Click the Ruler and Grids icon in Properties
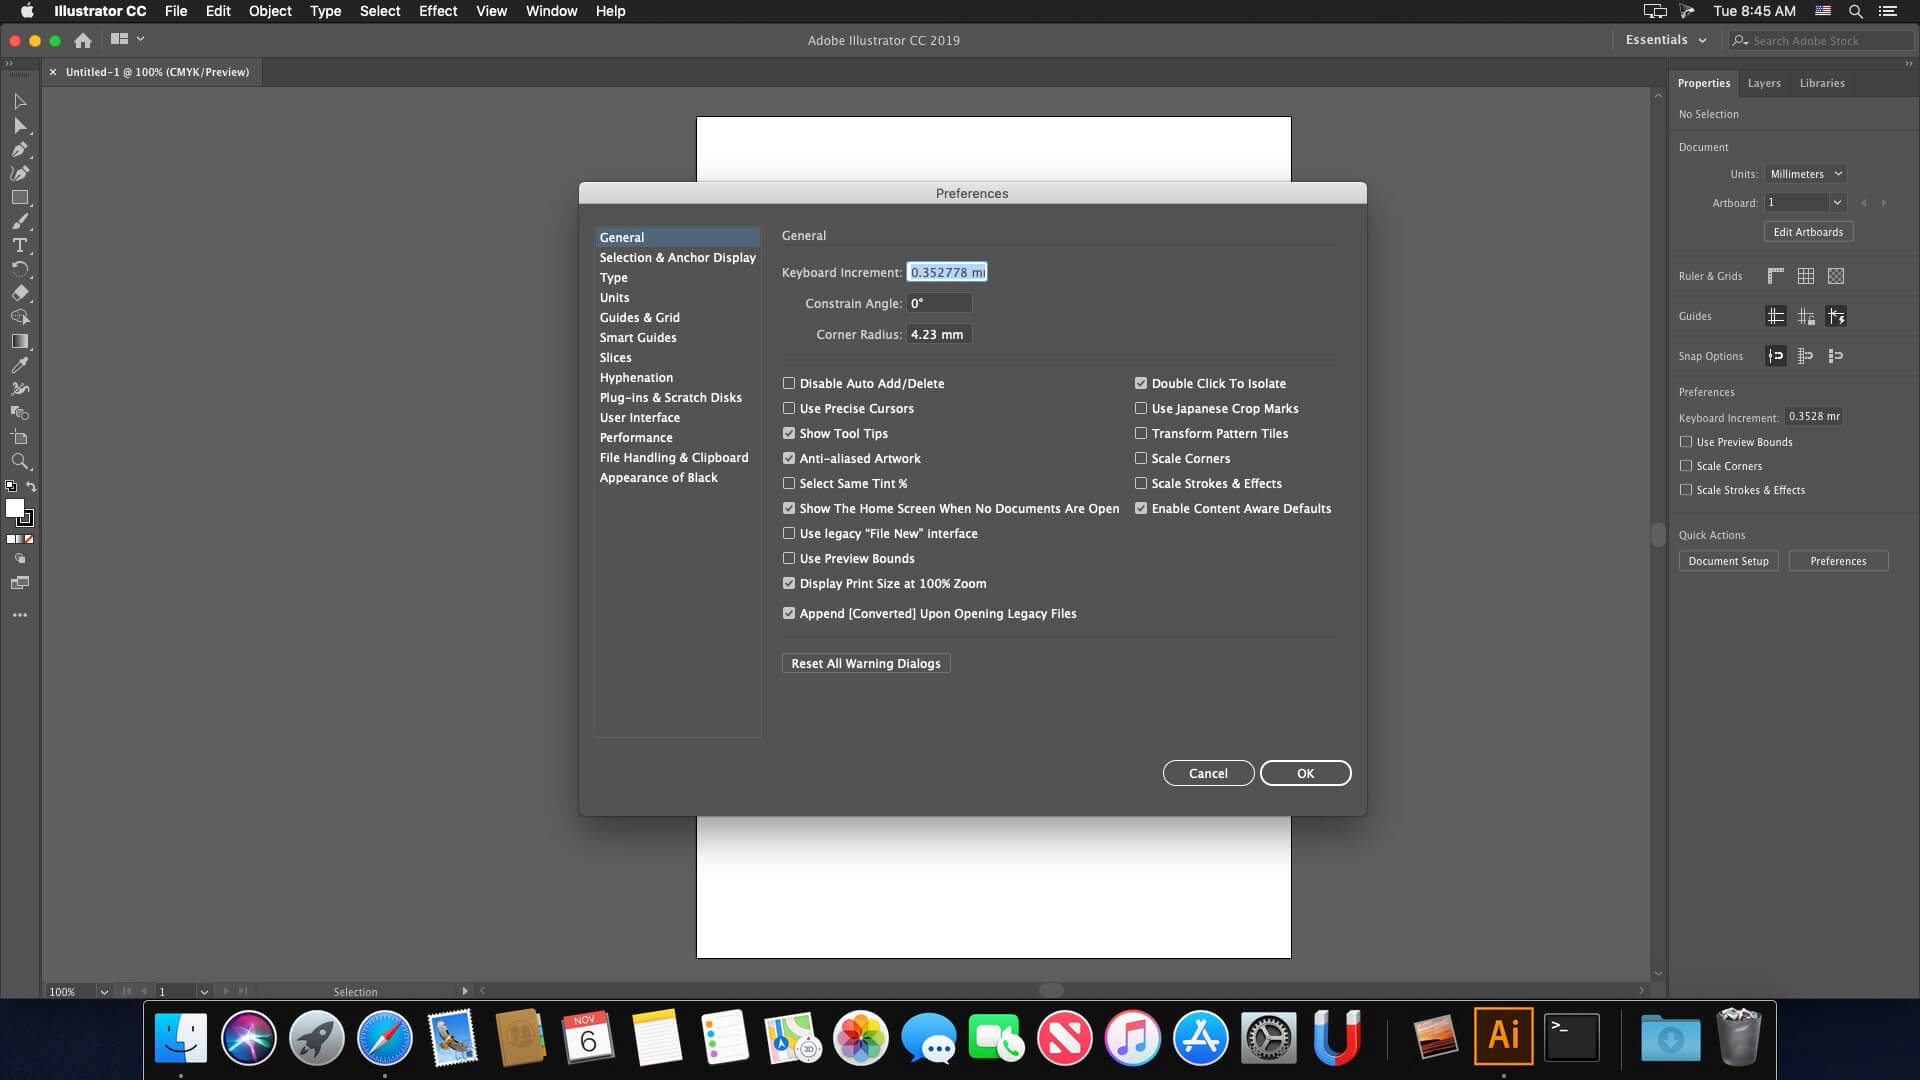1920x1080 pixels. pyautogui.click(x=1776, y=276)
